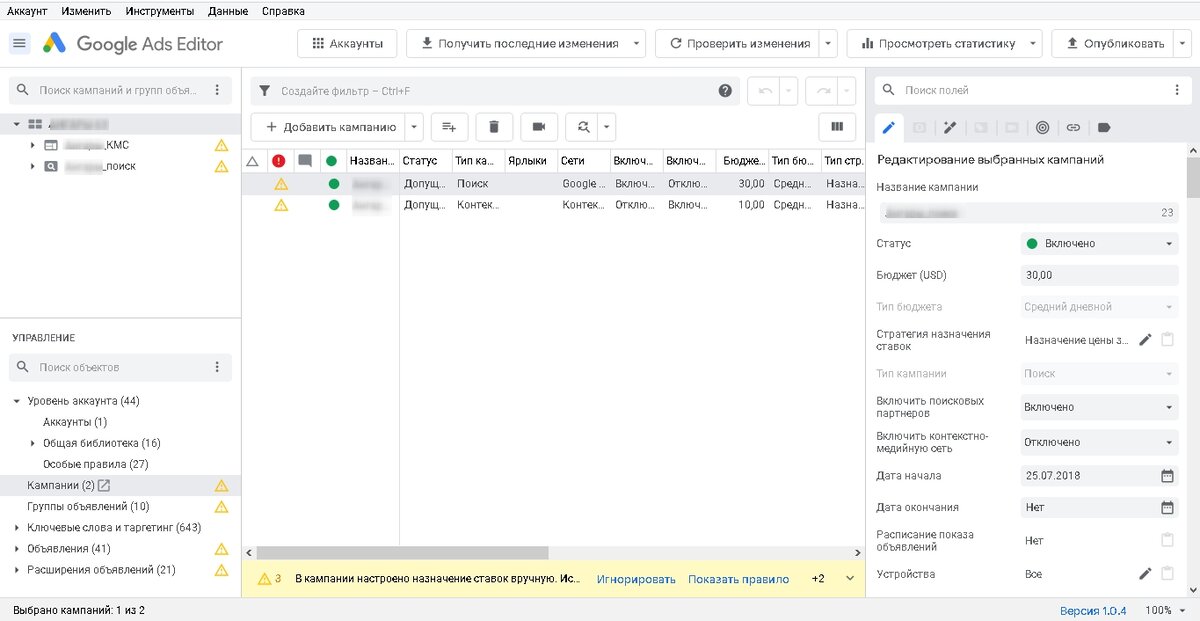Open the Инструменты menu
1200x621 pixels.
click(x=160, y=11)
